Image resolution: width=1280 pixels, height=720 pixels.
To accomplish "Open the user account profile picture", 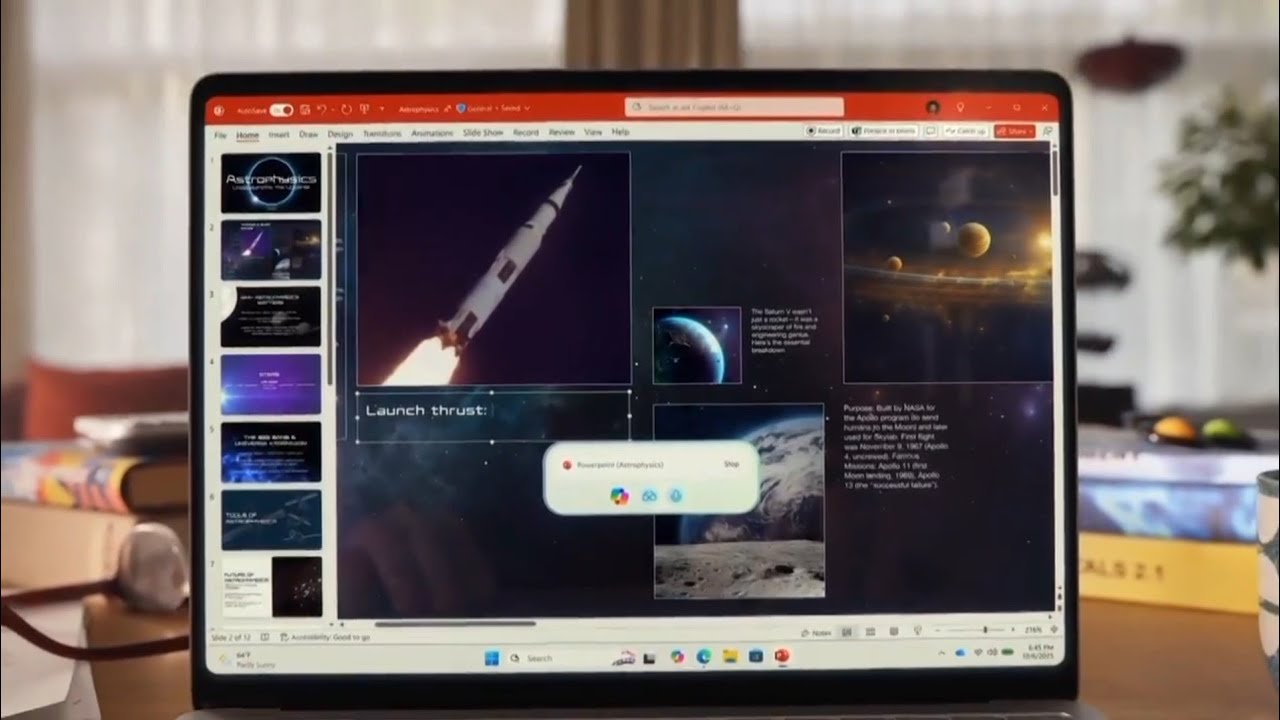I will pos(933,107).
